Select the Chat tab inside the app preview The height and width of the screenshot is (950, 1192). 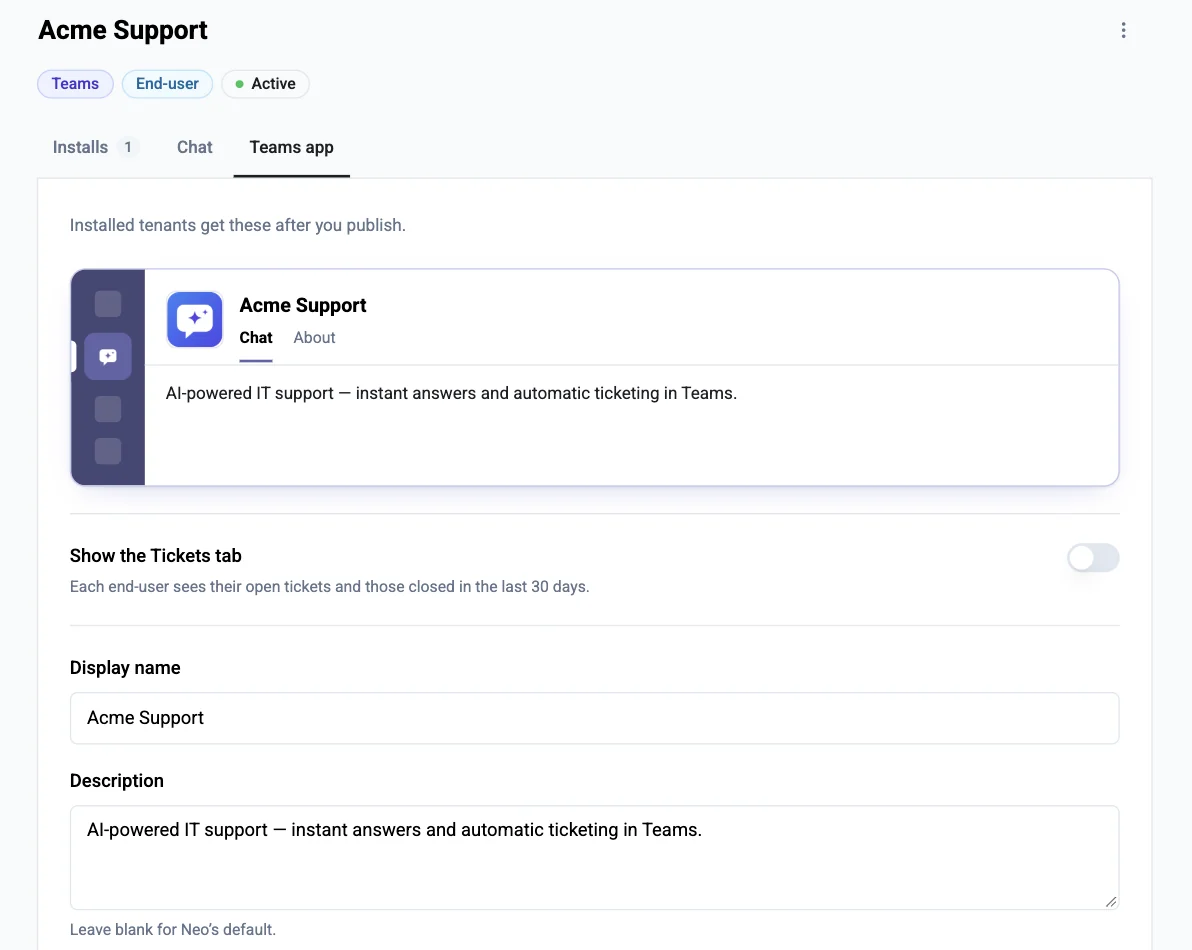click(x=255, y=337)
